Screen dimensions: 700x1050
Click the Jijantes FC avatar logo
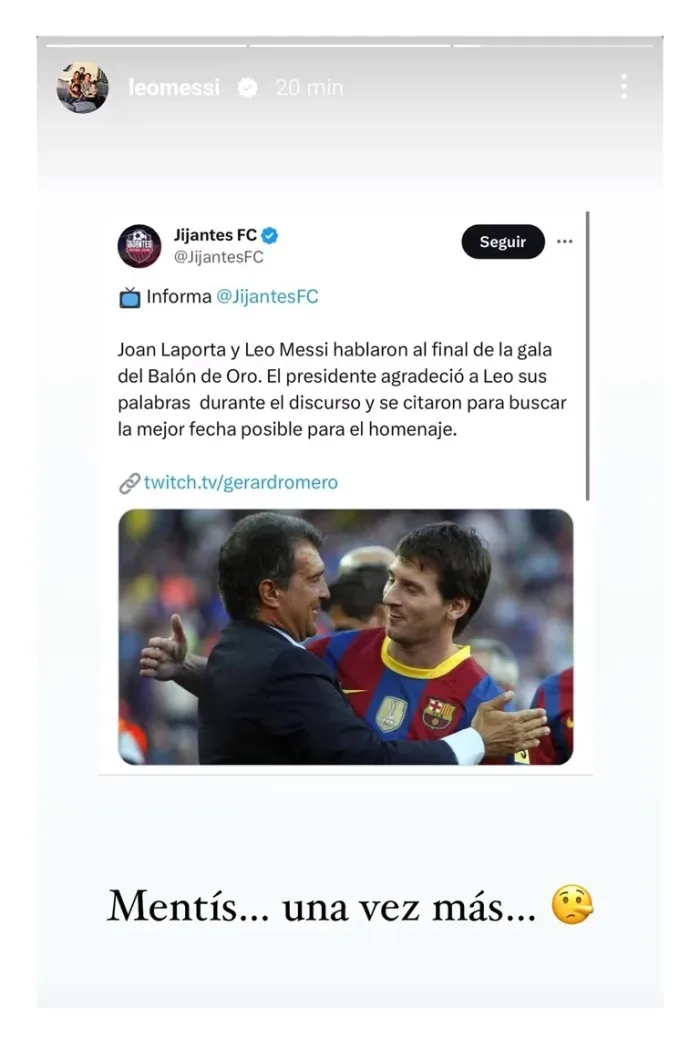[x=139, y=246]
